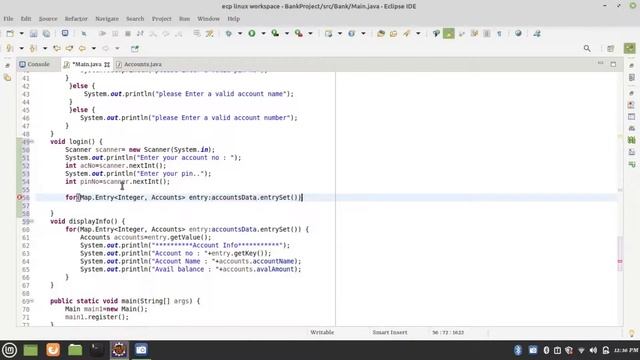The height and width of the screenshot is (360, 640).
Task: Open the Search menu
Action: click(135, 19)
